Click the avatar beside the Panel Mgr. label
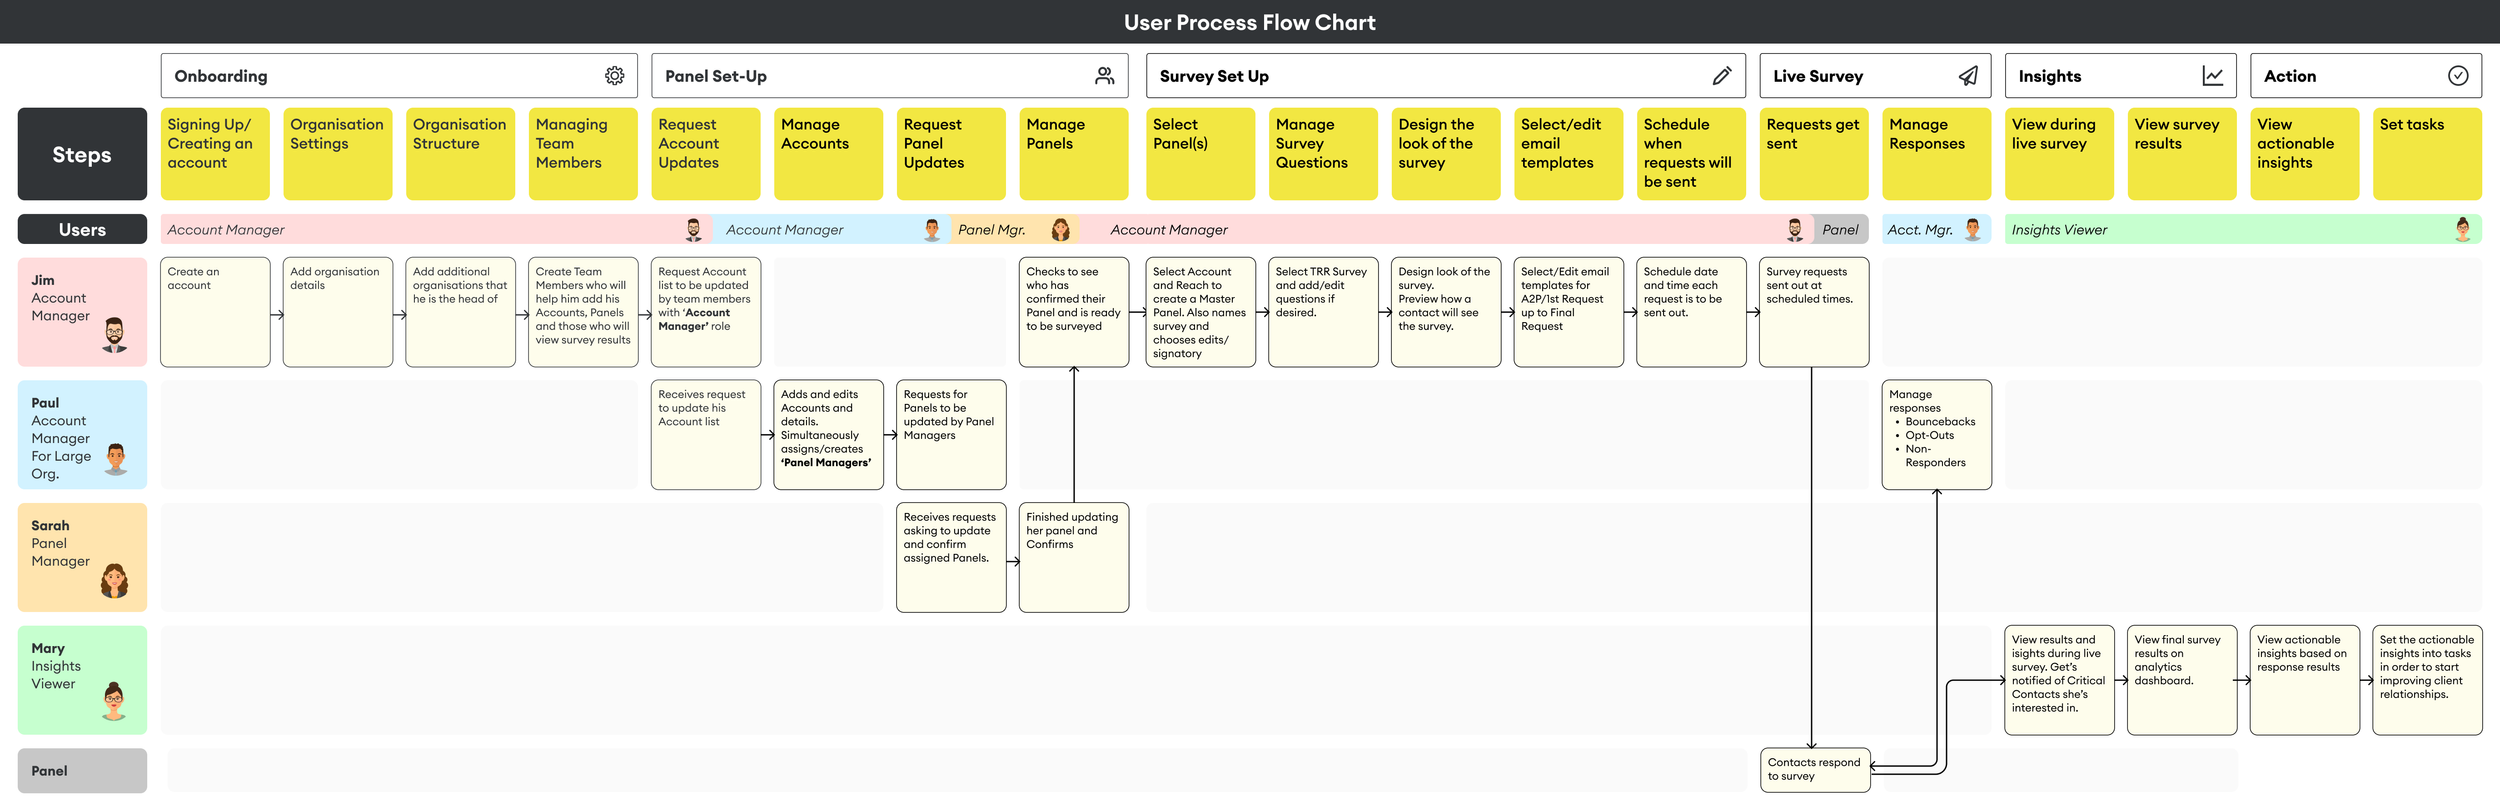Image resolution: width=2500 pixels, height=811 pixels. pyautogui.click(x=1061, y=230)
